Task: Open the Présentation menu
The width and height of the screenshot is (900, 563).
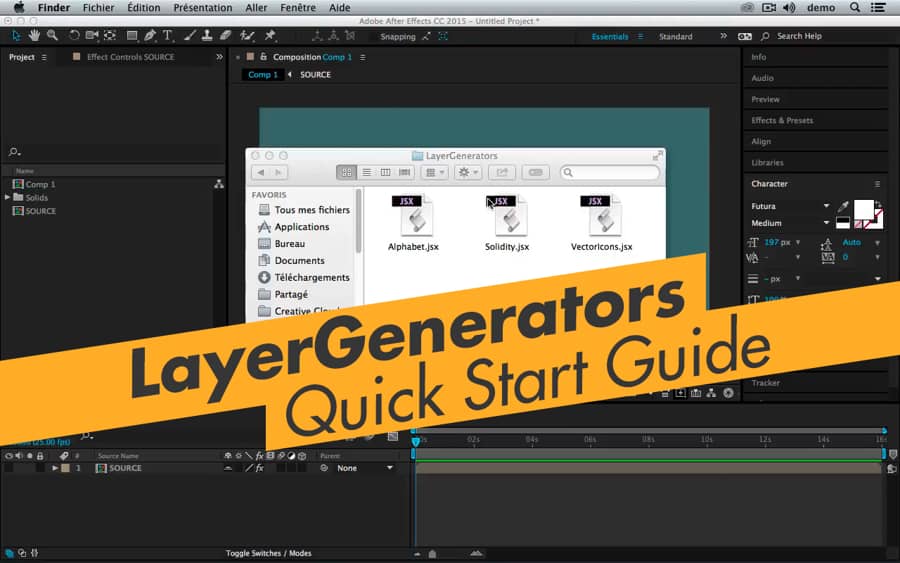Action: pos(203,7)
